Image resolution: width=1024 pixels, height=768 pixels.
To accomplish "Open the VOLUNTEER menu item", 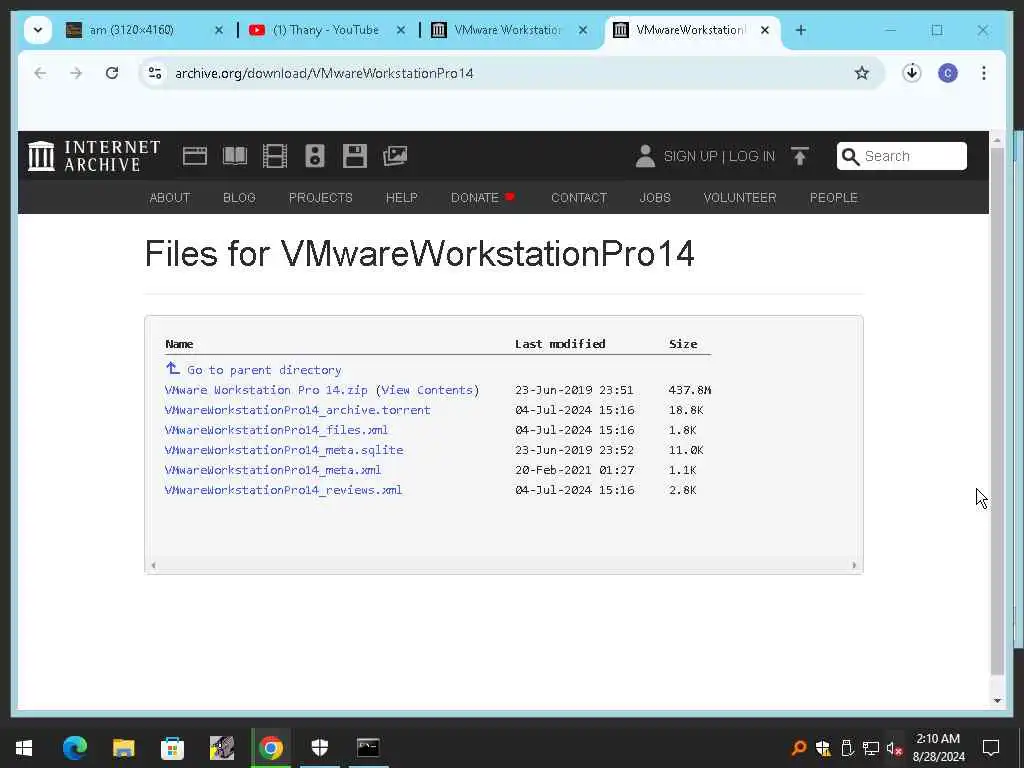I will 740,197.
